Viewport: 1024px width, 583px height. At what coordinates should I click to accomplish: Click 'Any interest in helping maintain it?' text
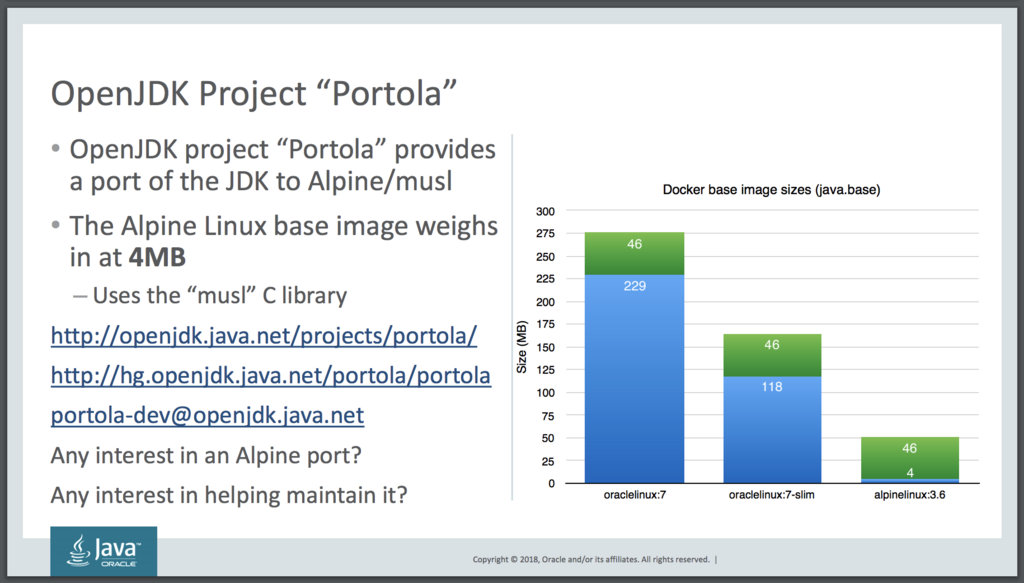(x=229, y=495)
